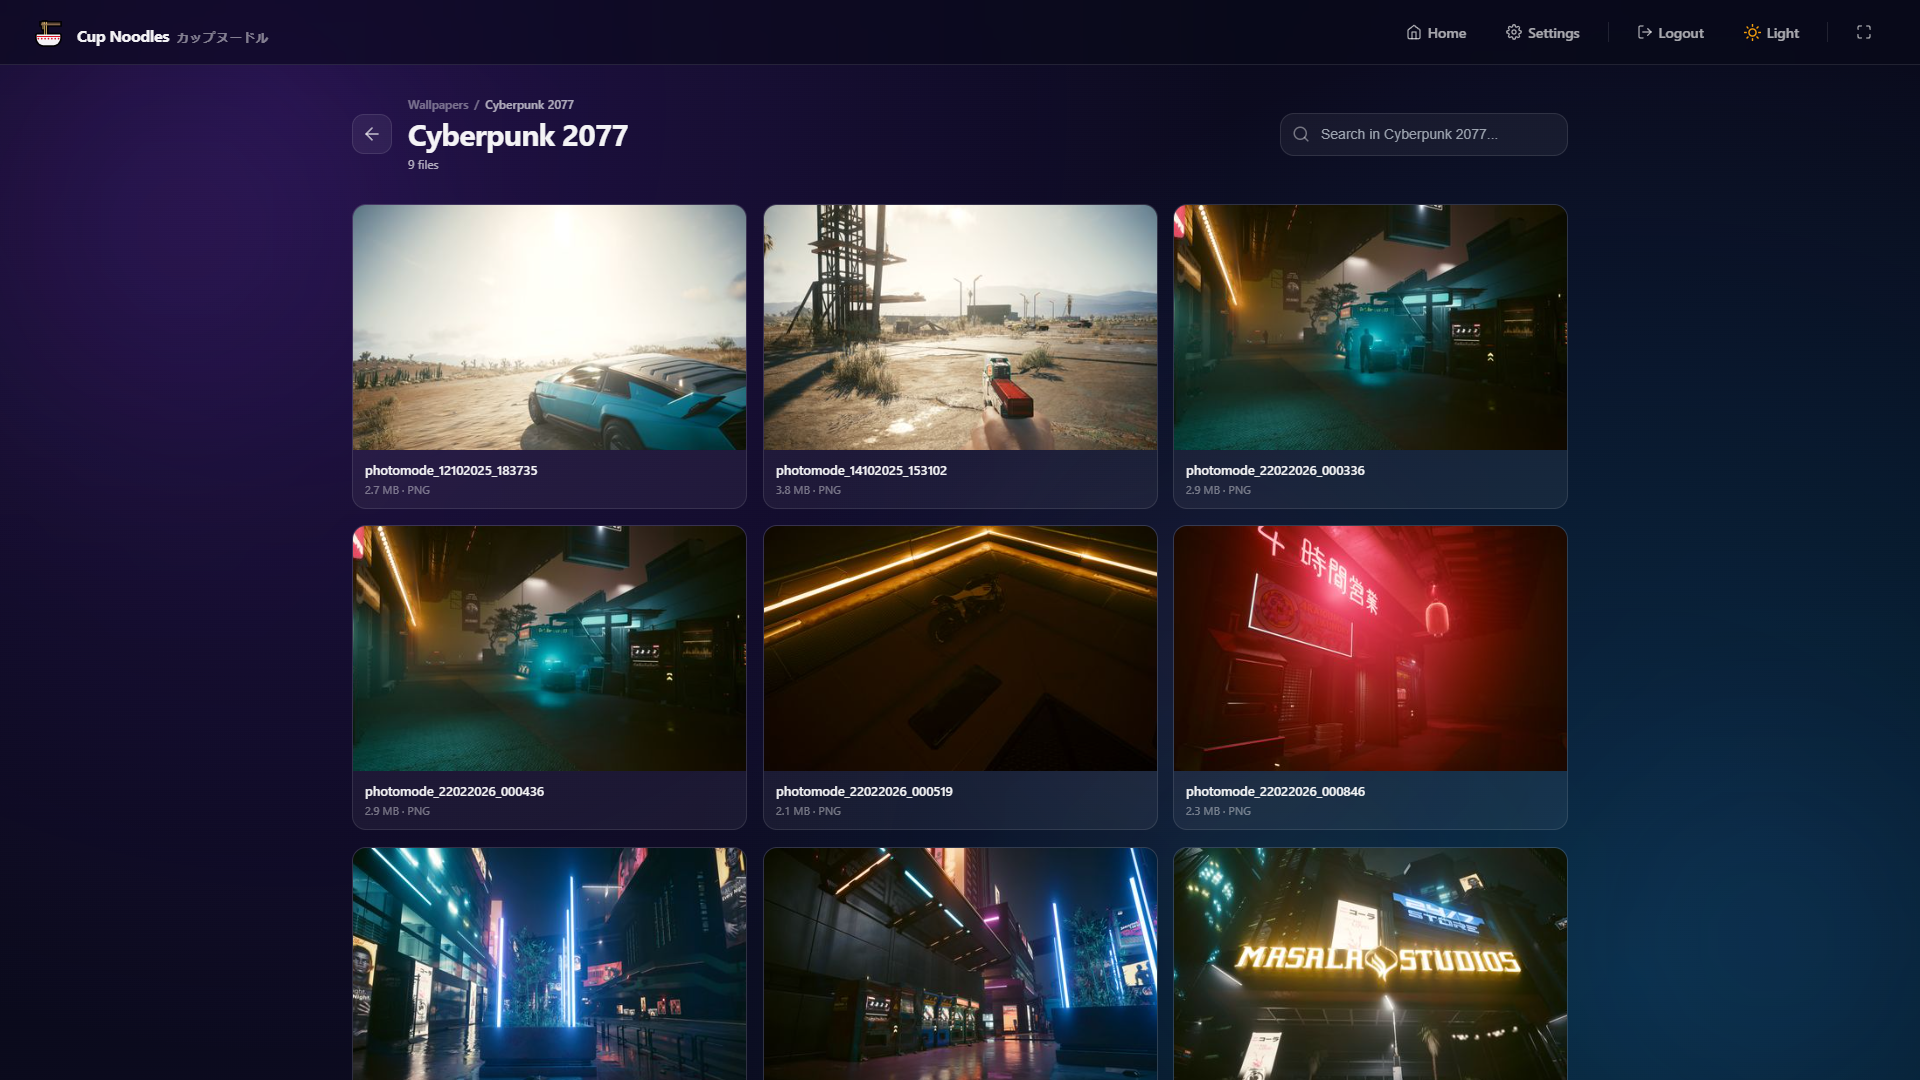Open the blue neon pillars street thumbnail

click(549, 964)
